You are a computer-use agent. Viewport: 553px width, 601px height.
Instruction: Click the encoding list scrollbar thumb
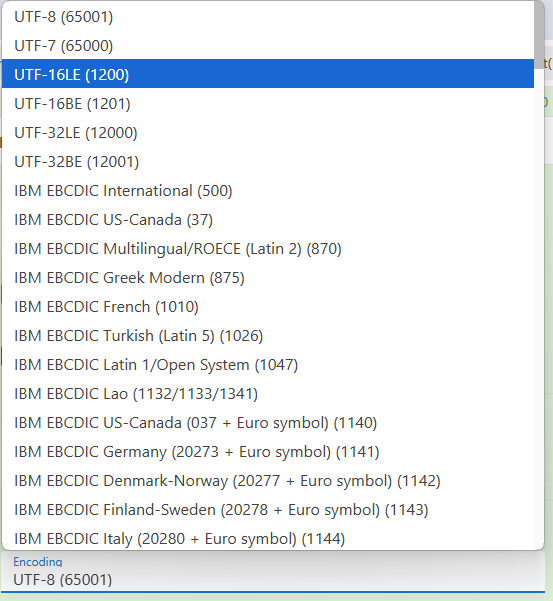(x=539, y=35)
